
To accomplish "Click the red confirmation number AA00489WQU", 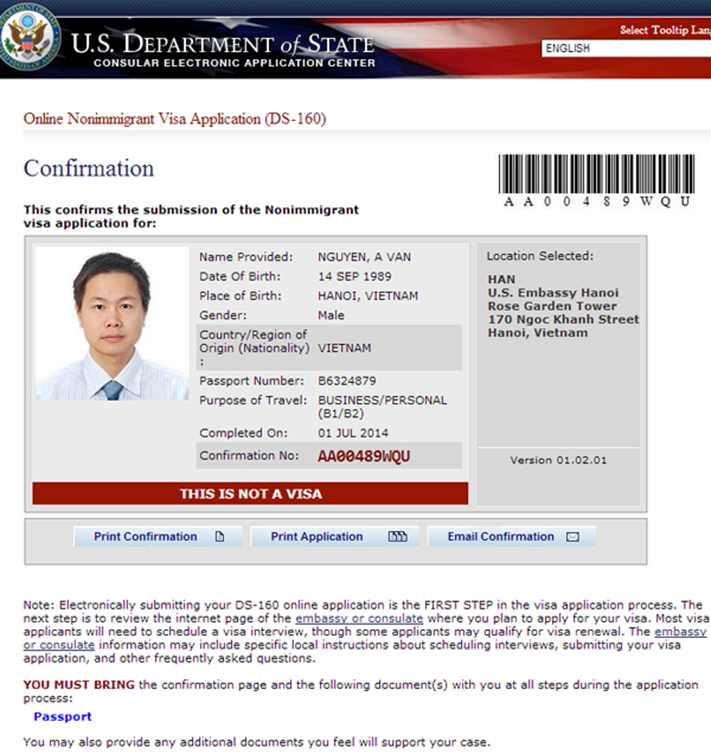I will tap(364, 457).
